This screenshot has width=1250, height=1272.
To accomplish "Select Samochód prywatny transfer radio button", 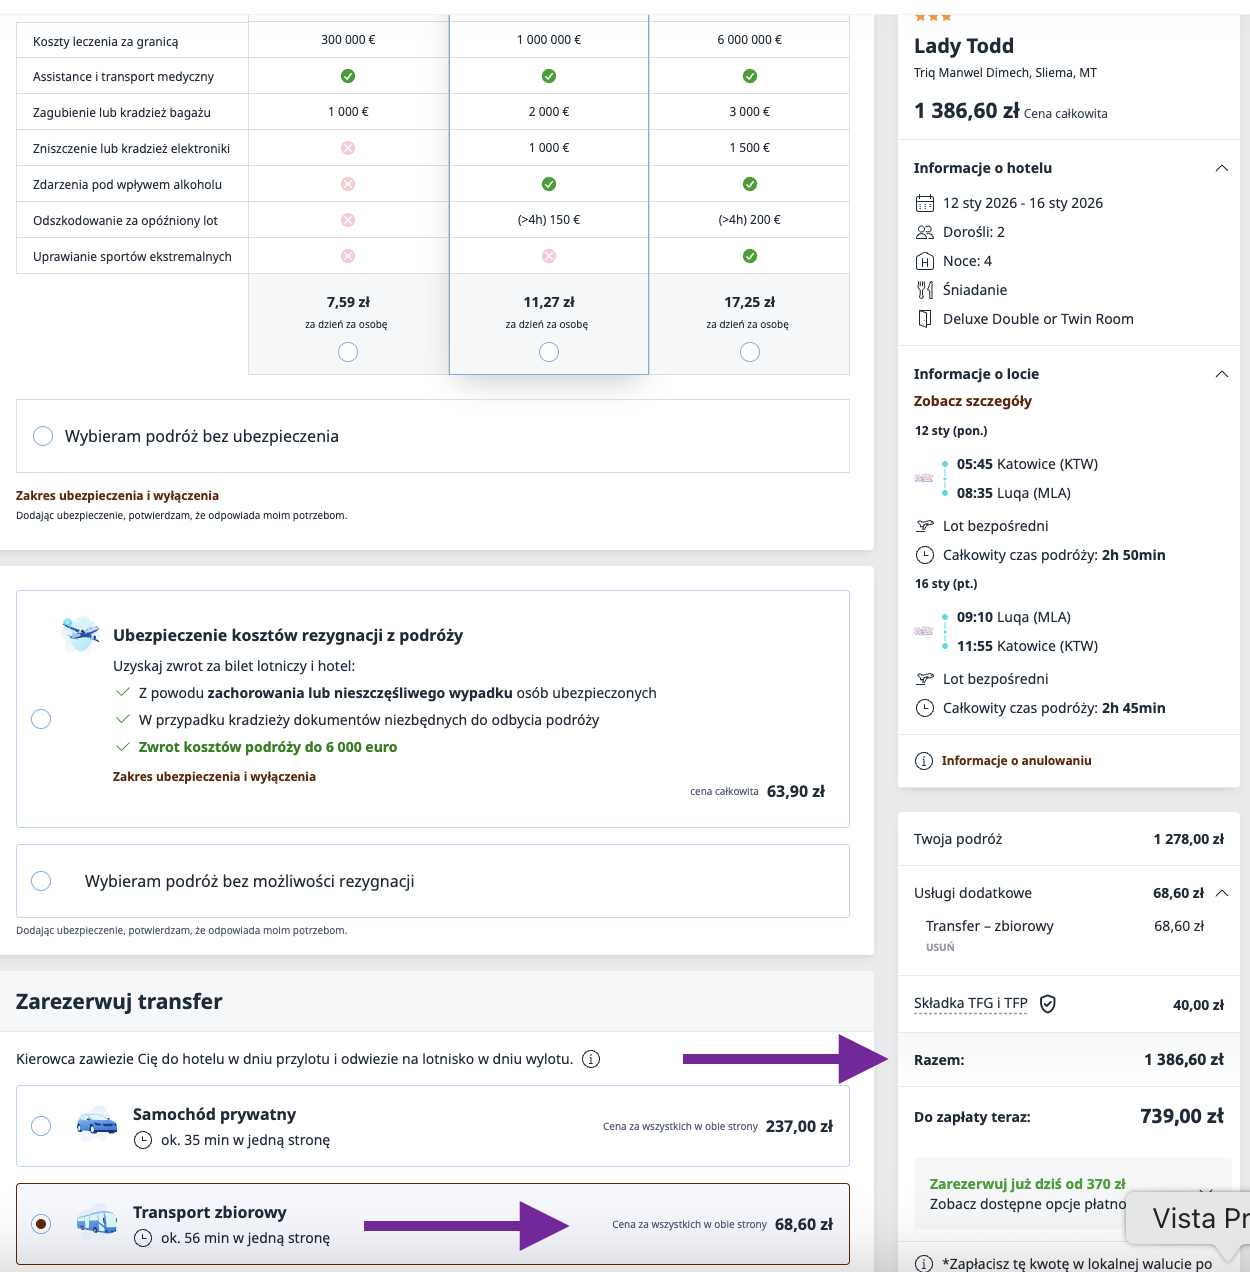I will coord(41,1126).
